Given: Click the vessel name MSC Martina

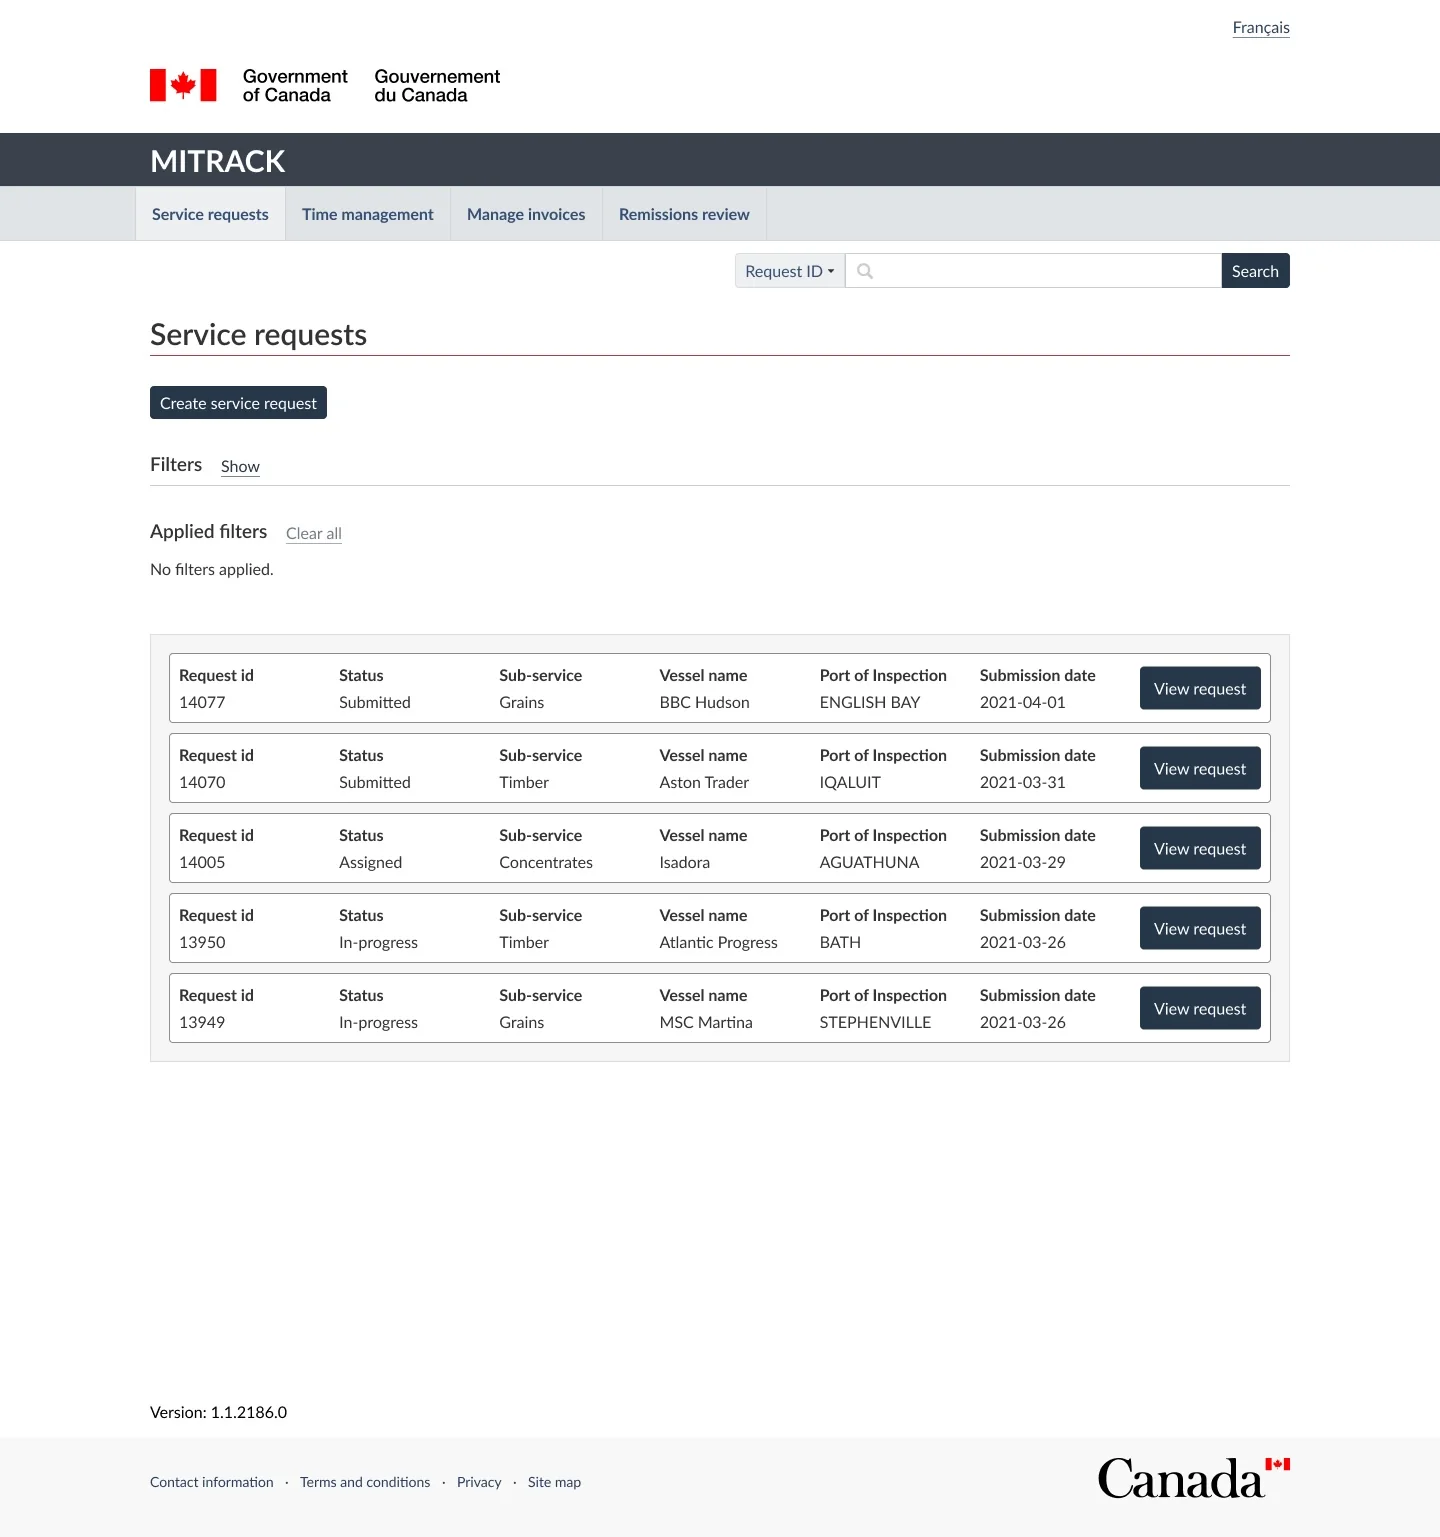Looking at the screenshot, I should pyautogui.click(x=706, y=1022).
